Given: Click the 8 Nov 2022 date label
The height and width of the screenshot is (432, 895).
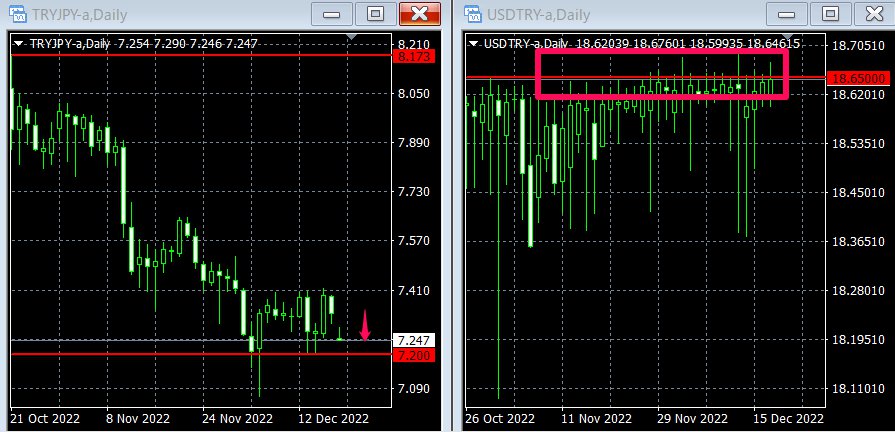Looking at the screenshot, I should point(139,418).
